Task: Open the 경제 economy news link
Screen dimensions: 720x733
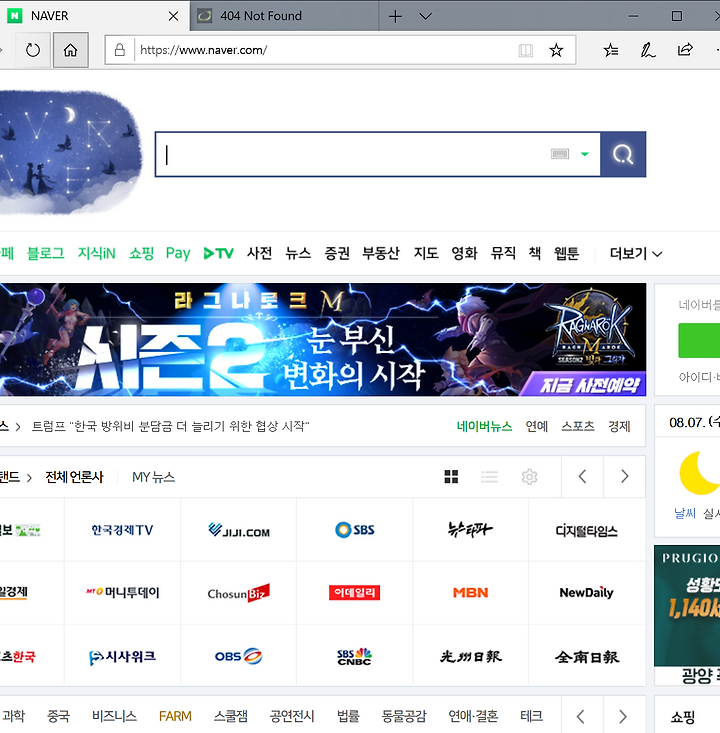Action: tap(619, 426)
